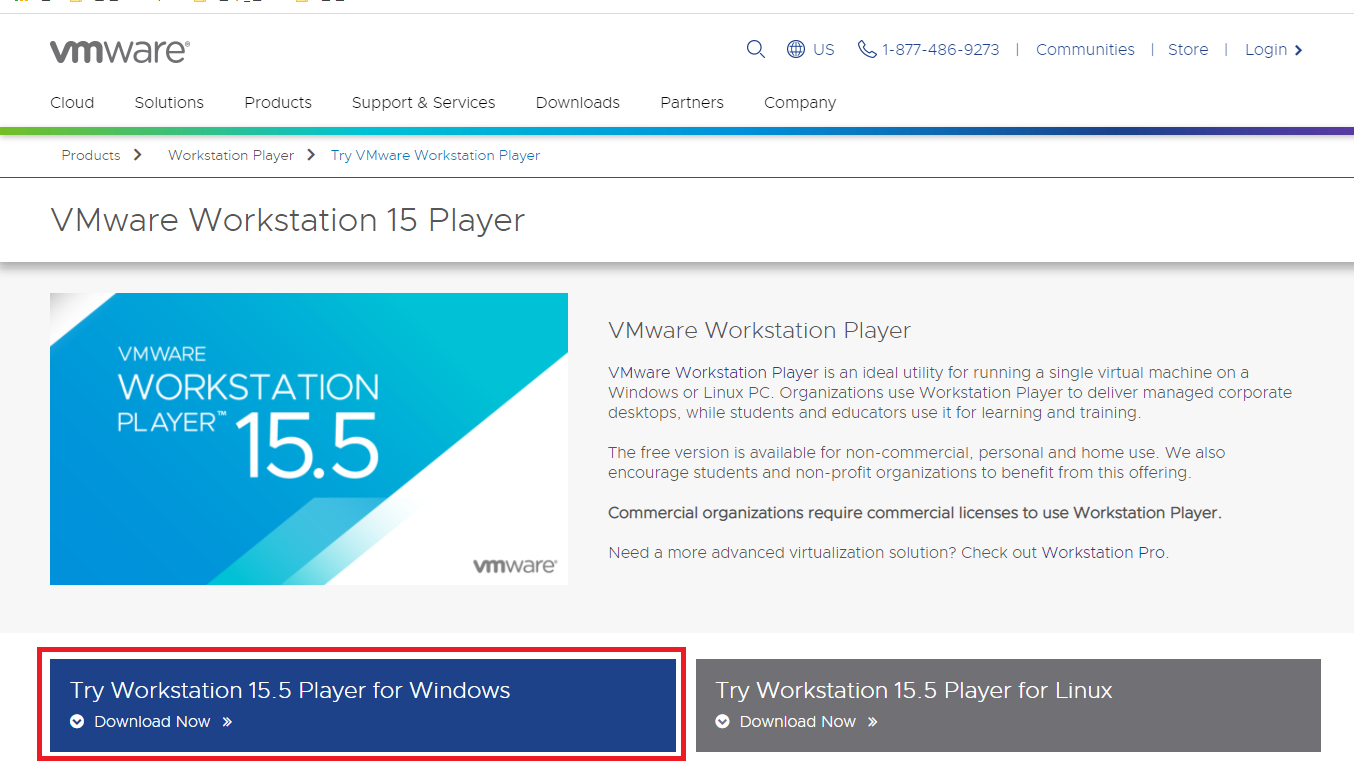Screen dimensions: 1354x783
Task: Click the VMware Workstation 15 Player heading
Action: [x=287, y=220]
